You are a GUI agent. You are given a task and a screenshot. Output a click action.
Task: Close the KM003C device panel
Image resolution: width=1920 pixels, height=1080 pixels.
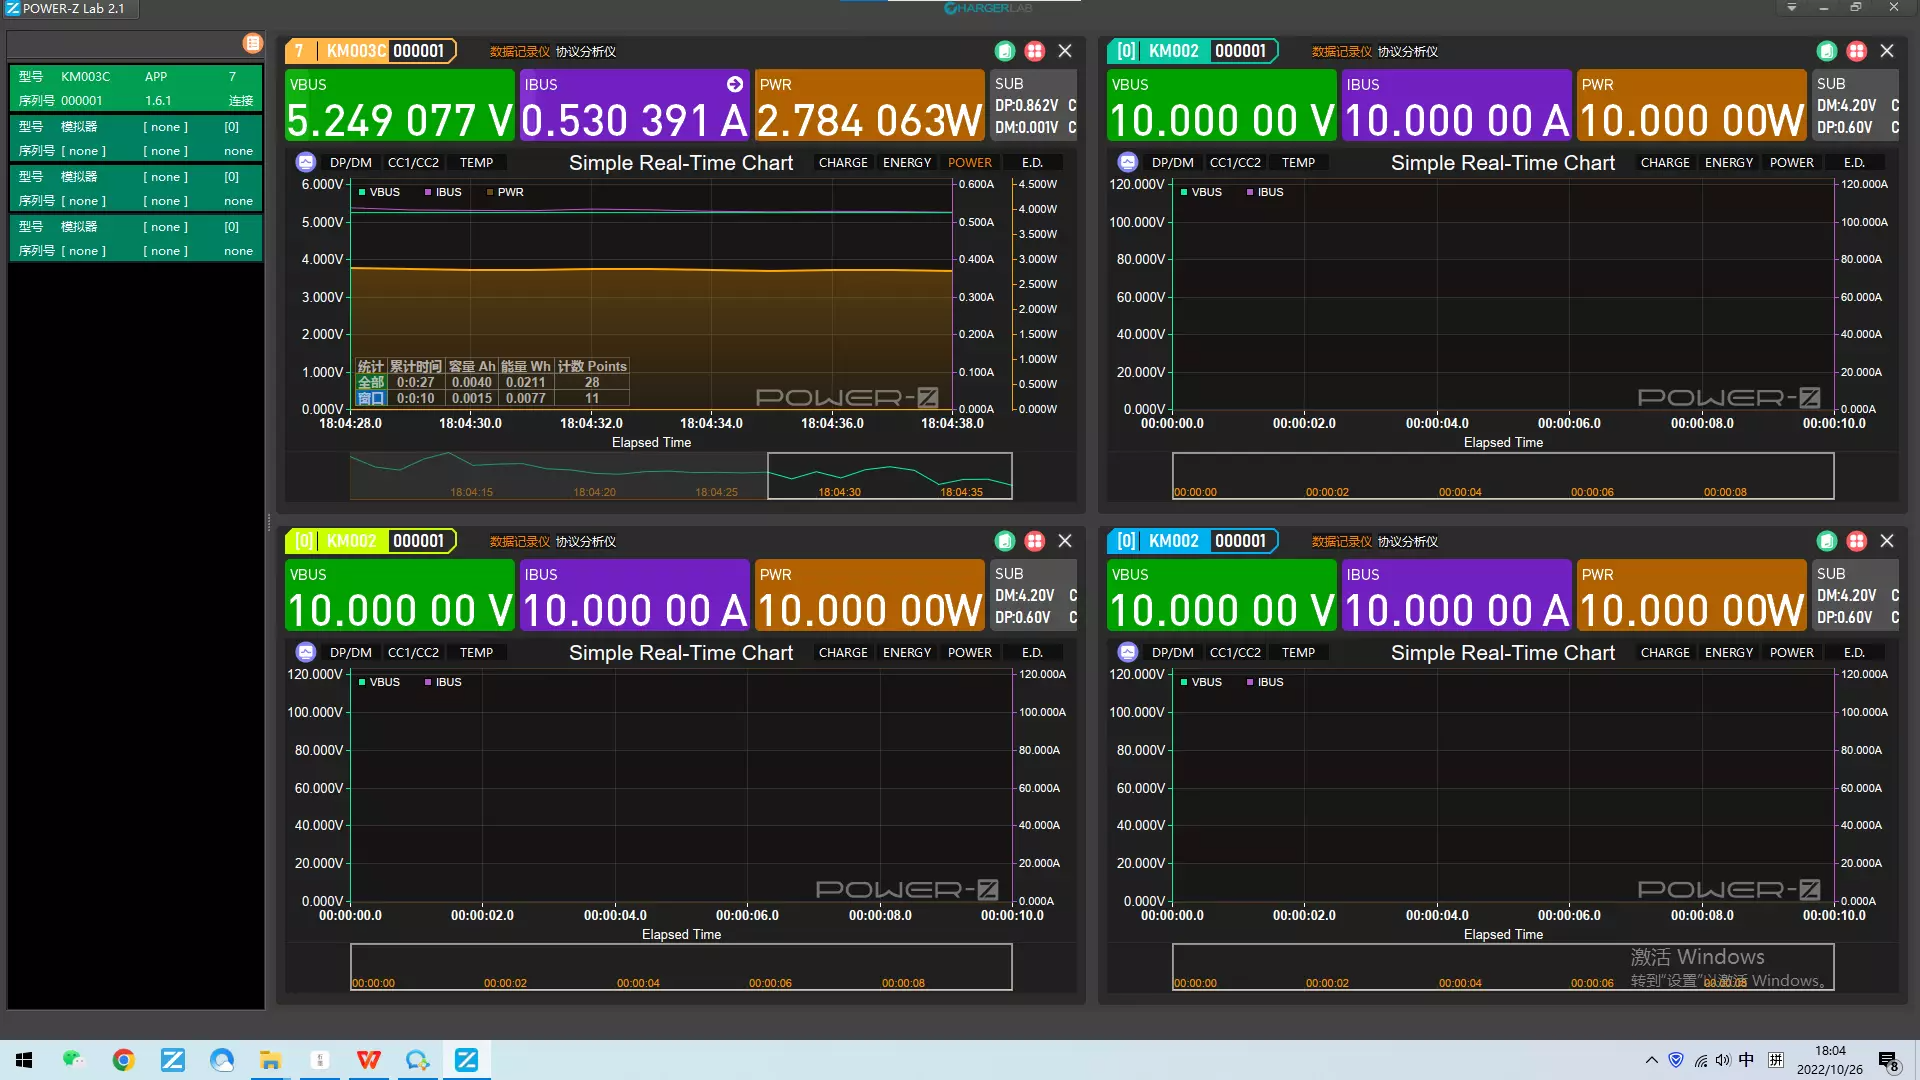click(x=1065, y=51)
